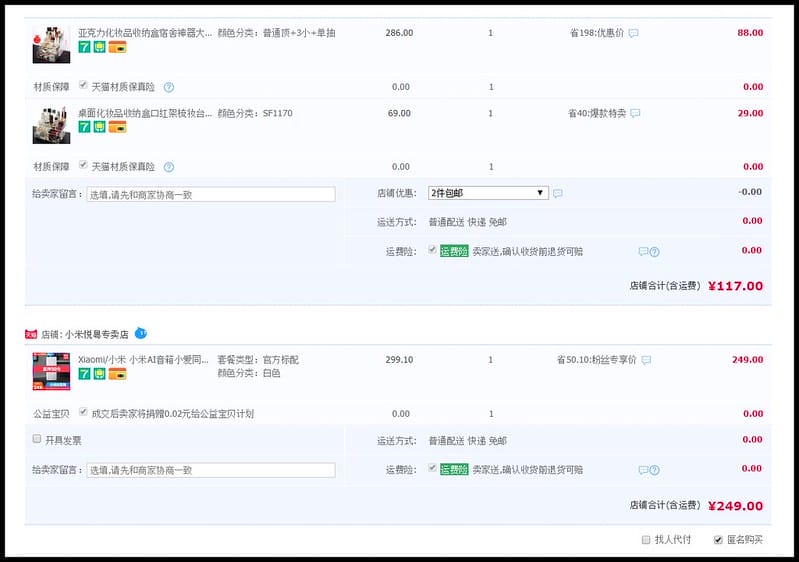The width and height of the screenshot is (799, 562).
Task: Open the 桌面化妆品收纳盒口红架梳妆台 product title link
Action: 145,113
